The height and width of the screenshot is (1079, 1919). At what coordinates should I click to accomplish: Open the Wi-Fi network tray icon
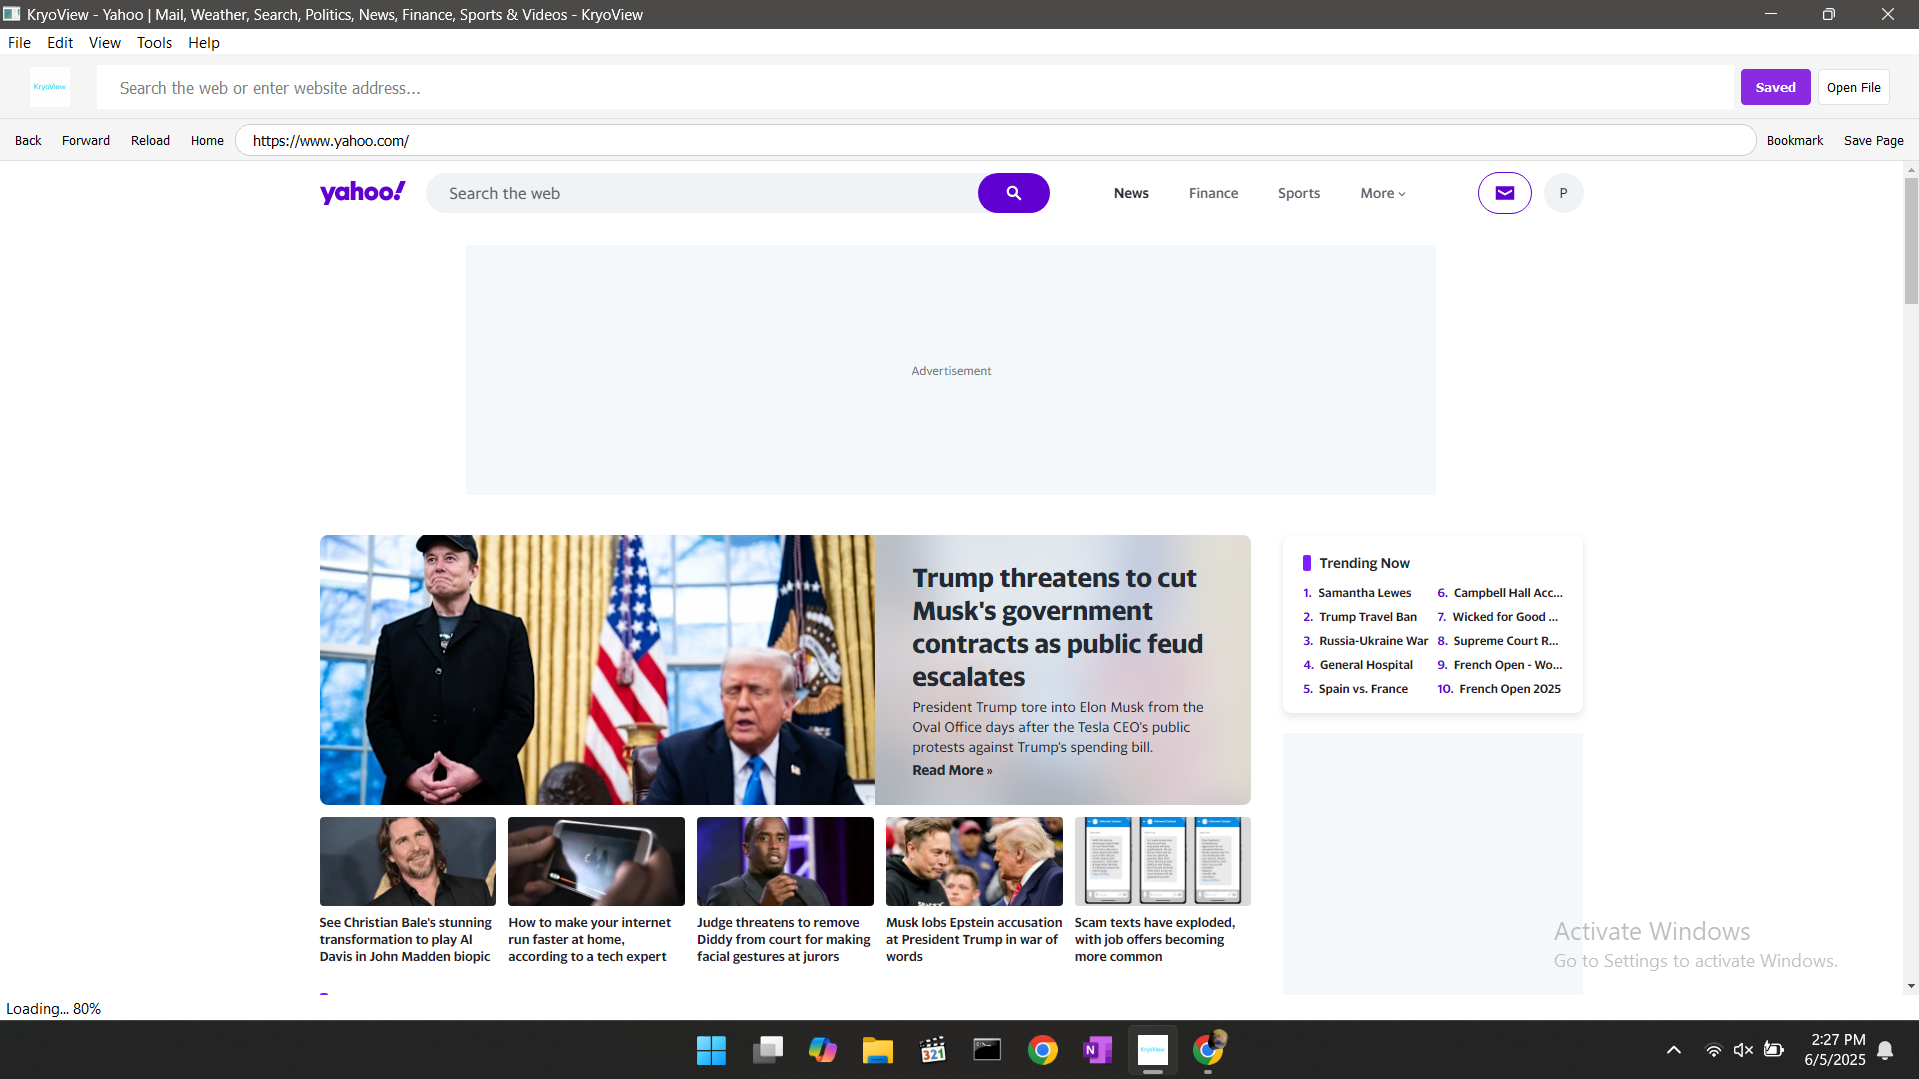pos(1713,1050)
